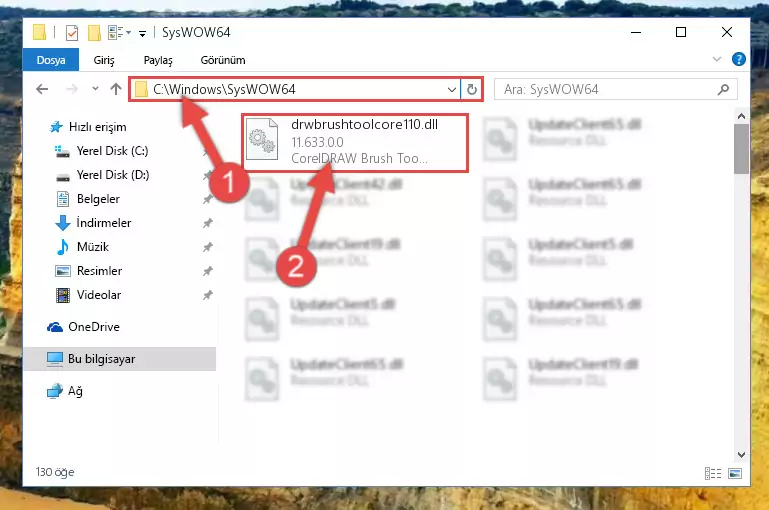
Task: Click the Hızlı erişim star icon
Action: 56,127
